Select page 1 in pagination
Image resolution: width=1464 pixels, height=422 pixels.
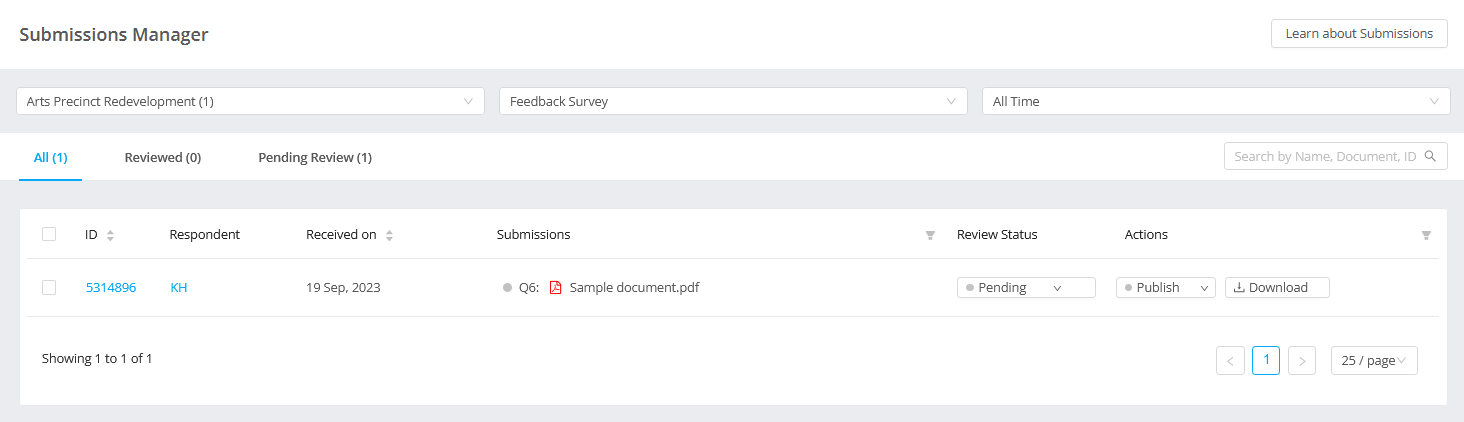1266,360
